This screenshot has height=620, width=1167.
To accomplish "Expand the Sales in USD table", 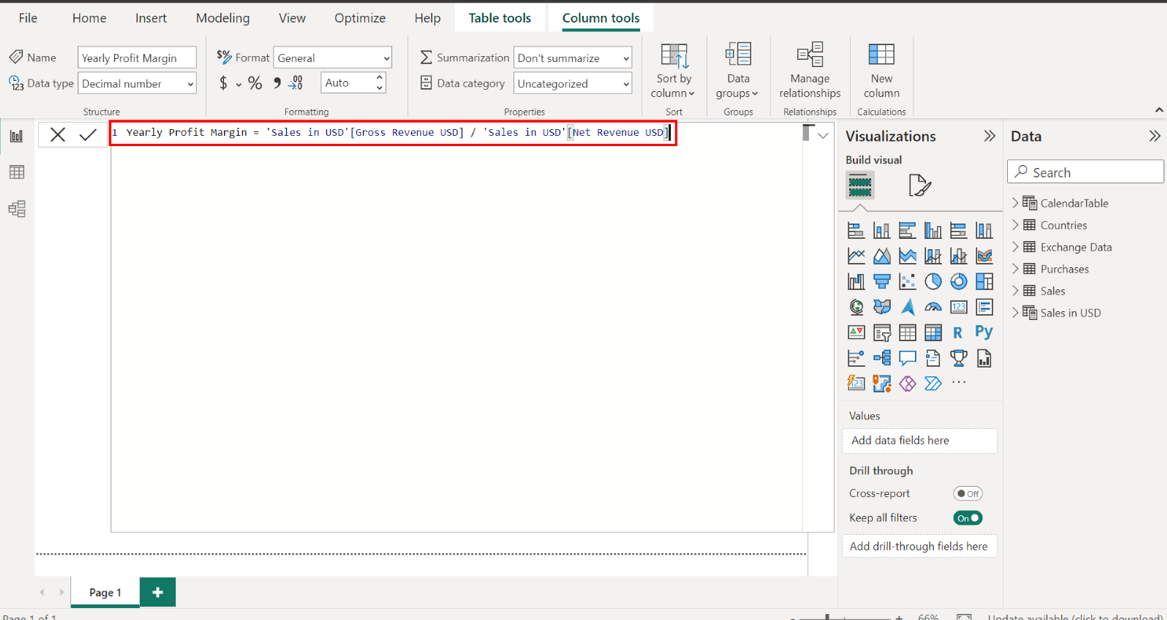I will tap(1016, 313).
